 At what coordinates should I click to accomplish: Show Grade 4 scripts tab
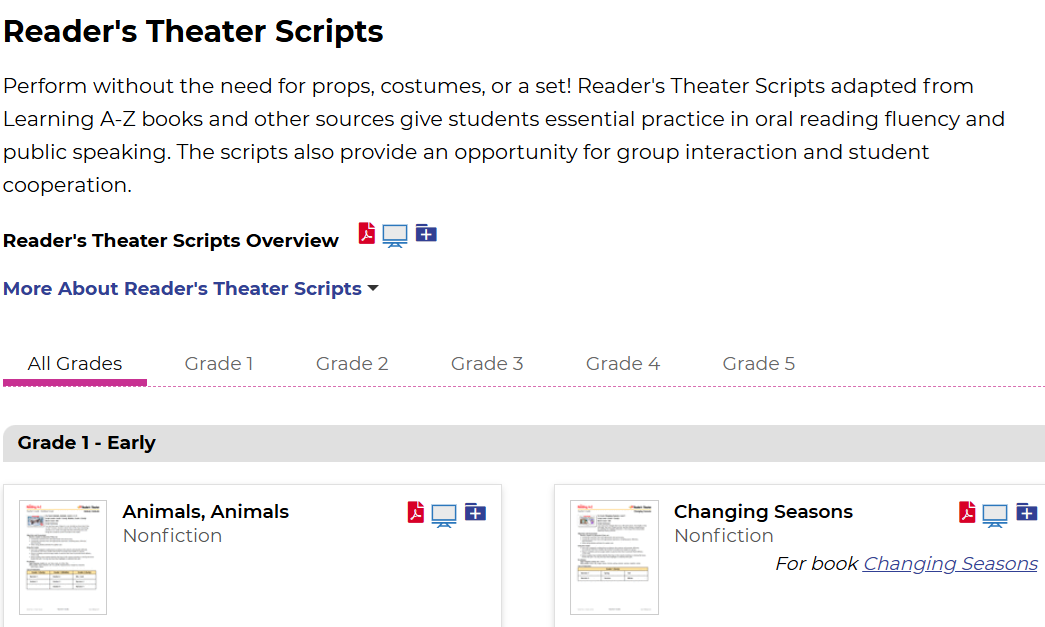coord(623,364)
